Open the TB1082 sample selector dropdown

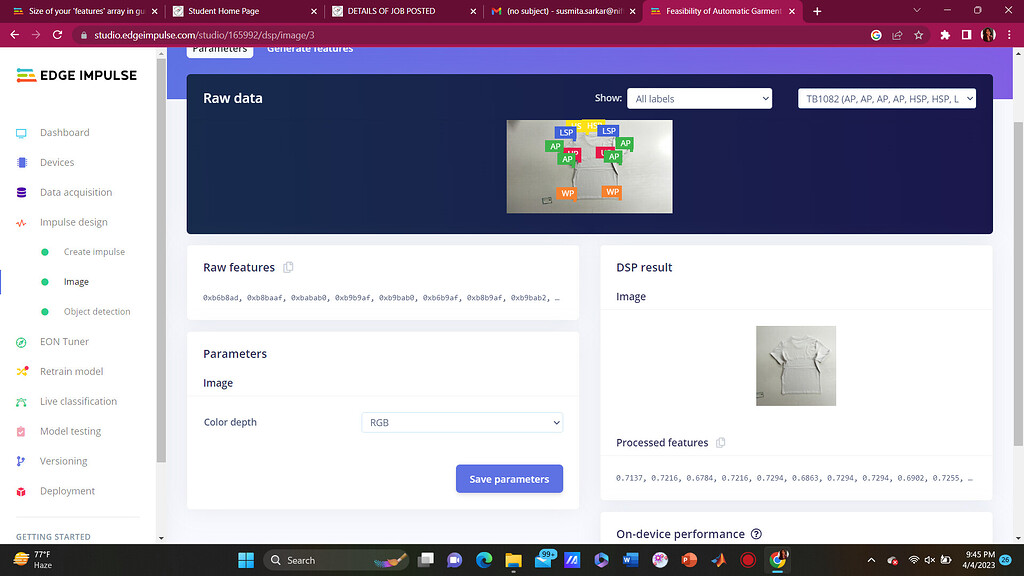pos(886,99)
